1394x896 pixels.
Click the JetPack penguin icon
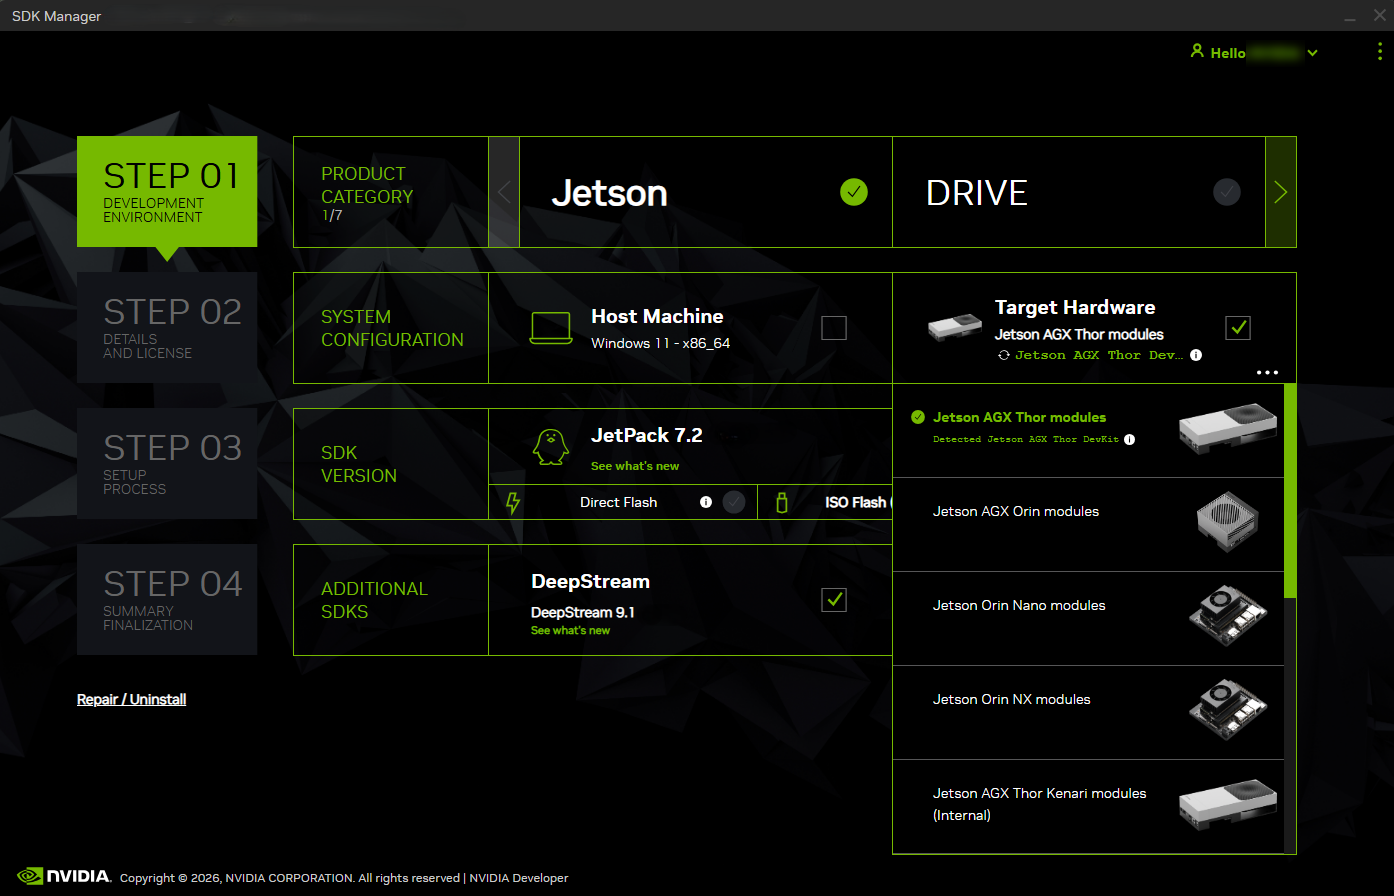[550, 447]
